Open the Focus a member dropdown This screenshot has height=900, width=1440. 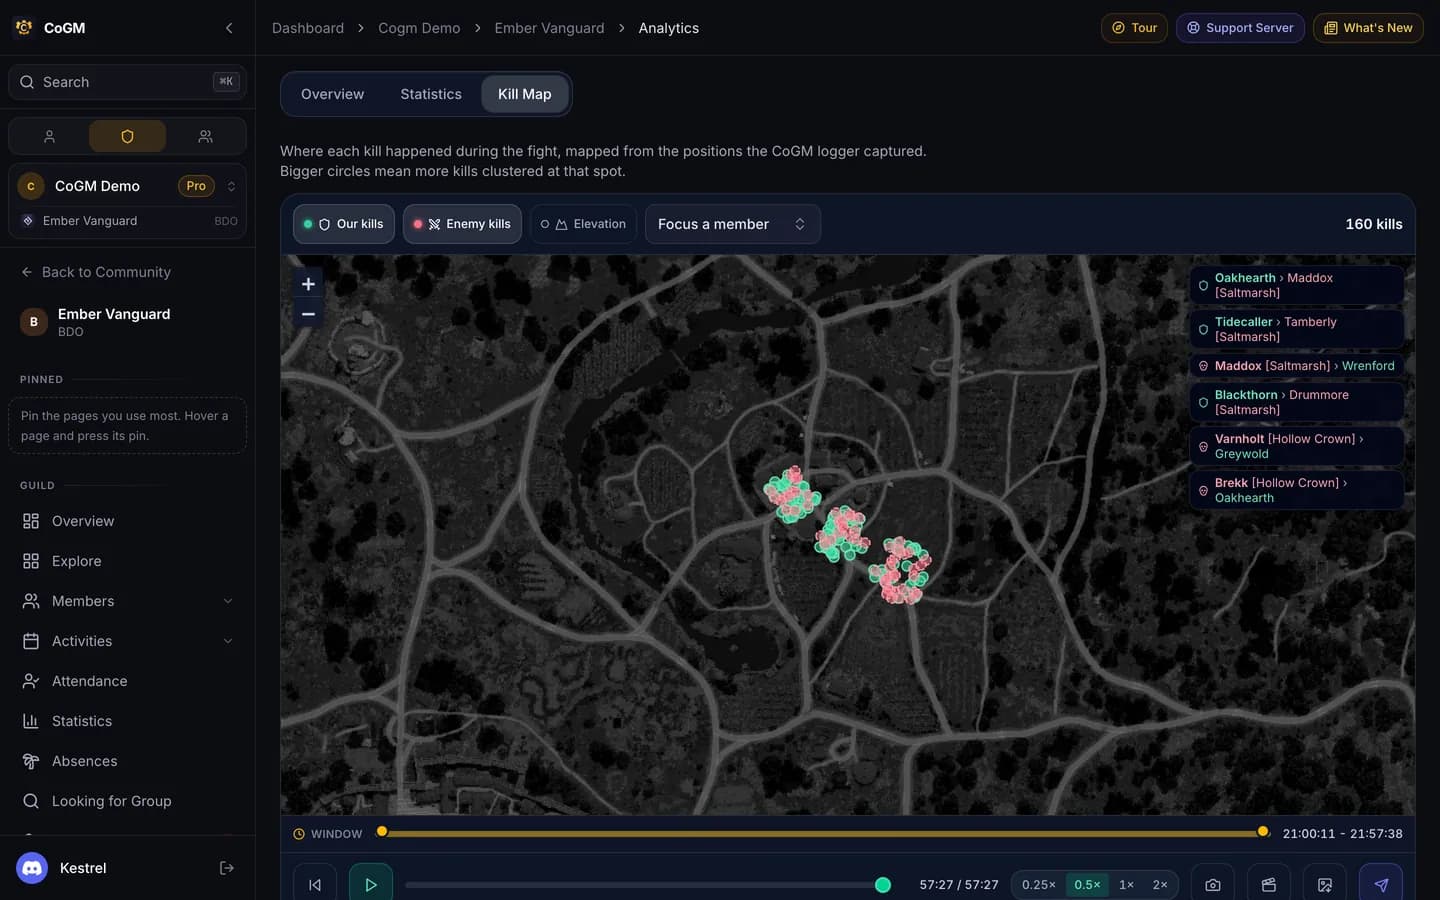(733, 224)
